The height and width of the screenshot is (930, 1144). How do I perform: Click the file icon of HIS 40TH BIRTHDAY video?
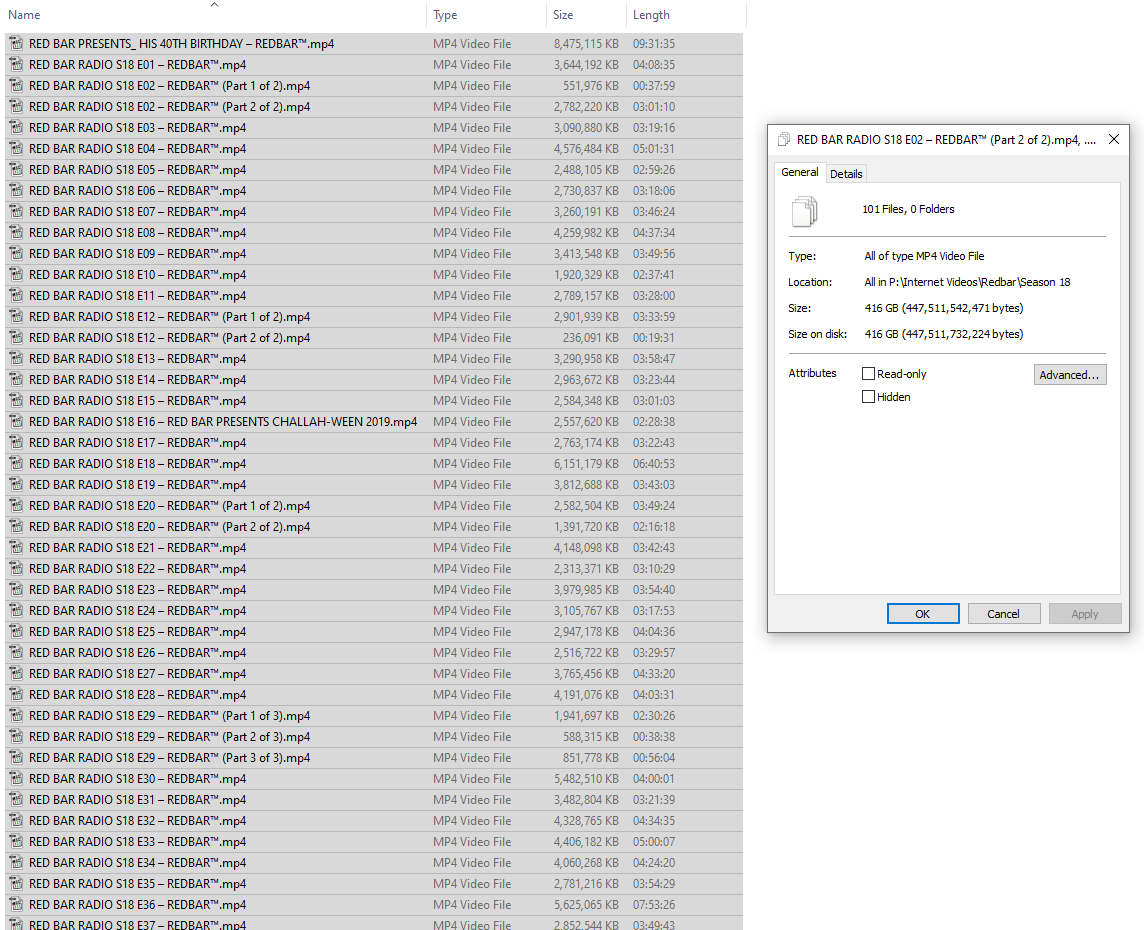16,44
